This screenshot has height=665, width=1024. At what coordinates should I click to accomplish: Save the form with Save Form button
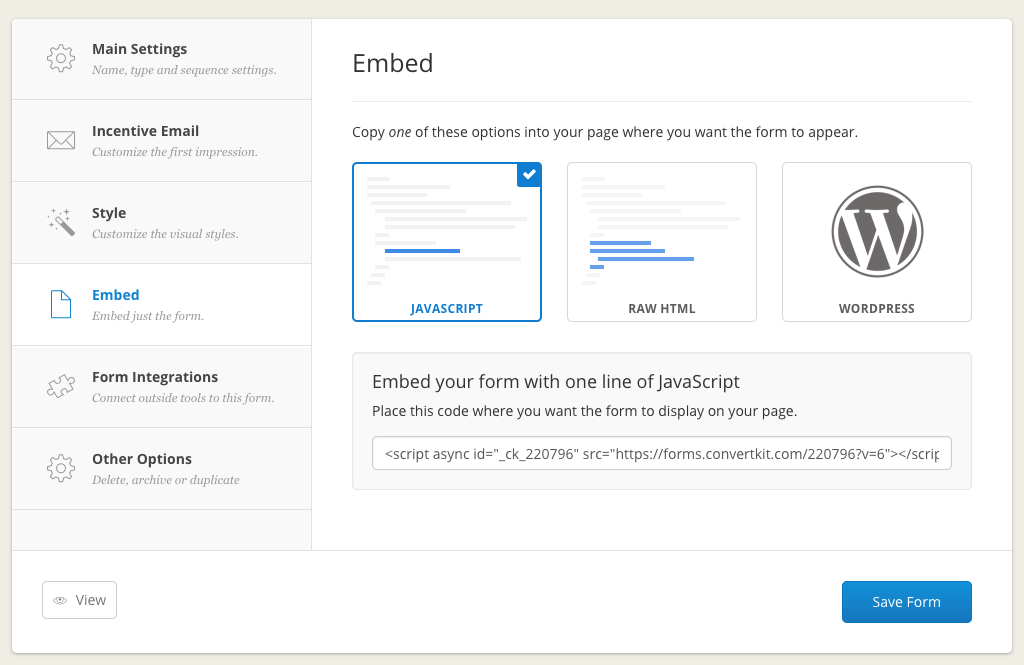coord(906,602)
